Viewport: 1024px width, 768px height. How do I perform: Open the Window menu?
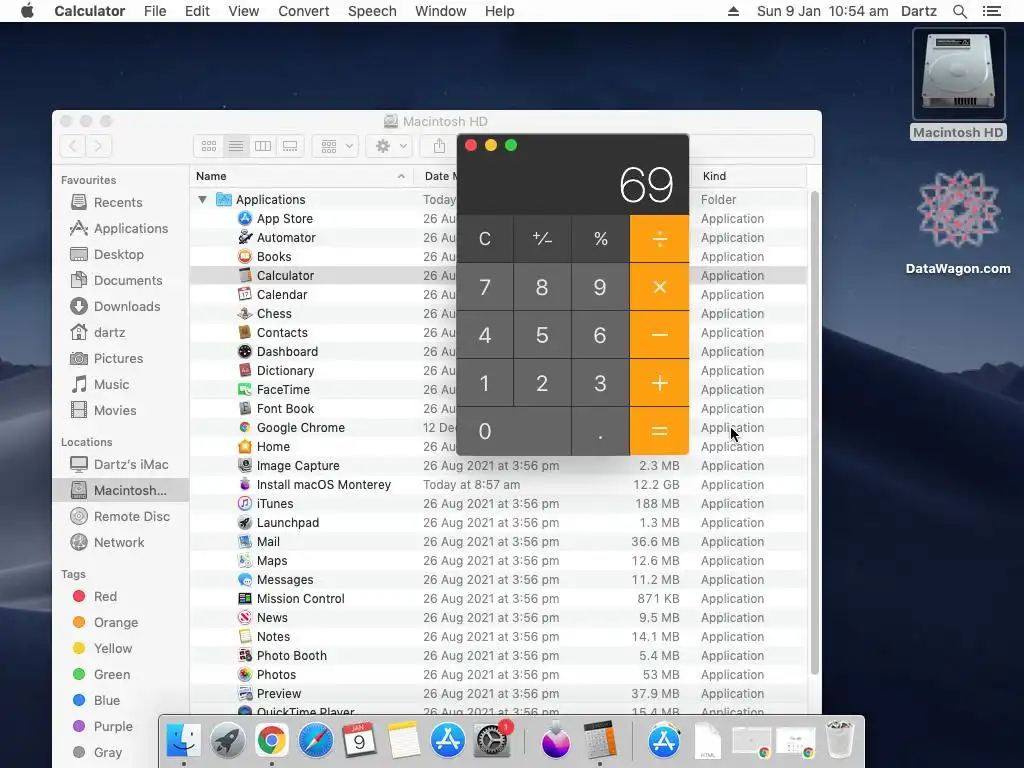tap(441, 11)
